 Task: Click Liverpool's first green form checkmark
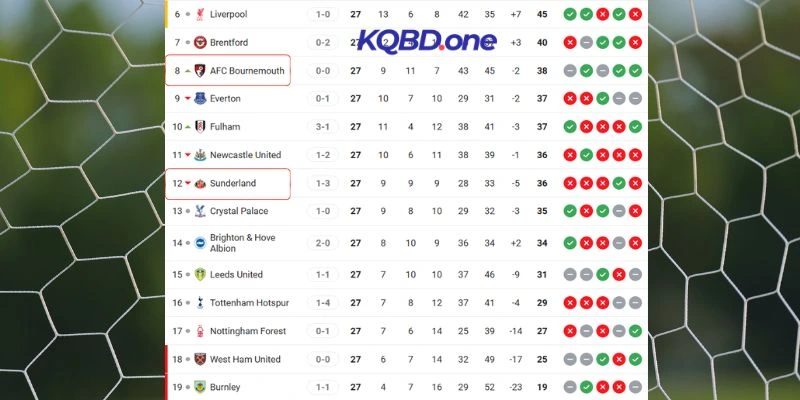point(569,15)
